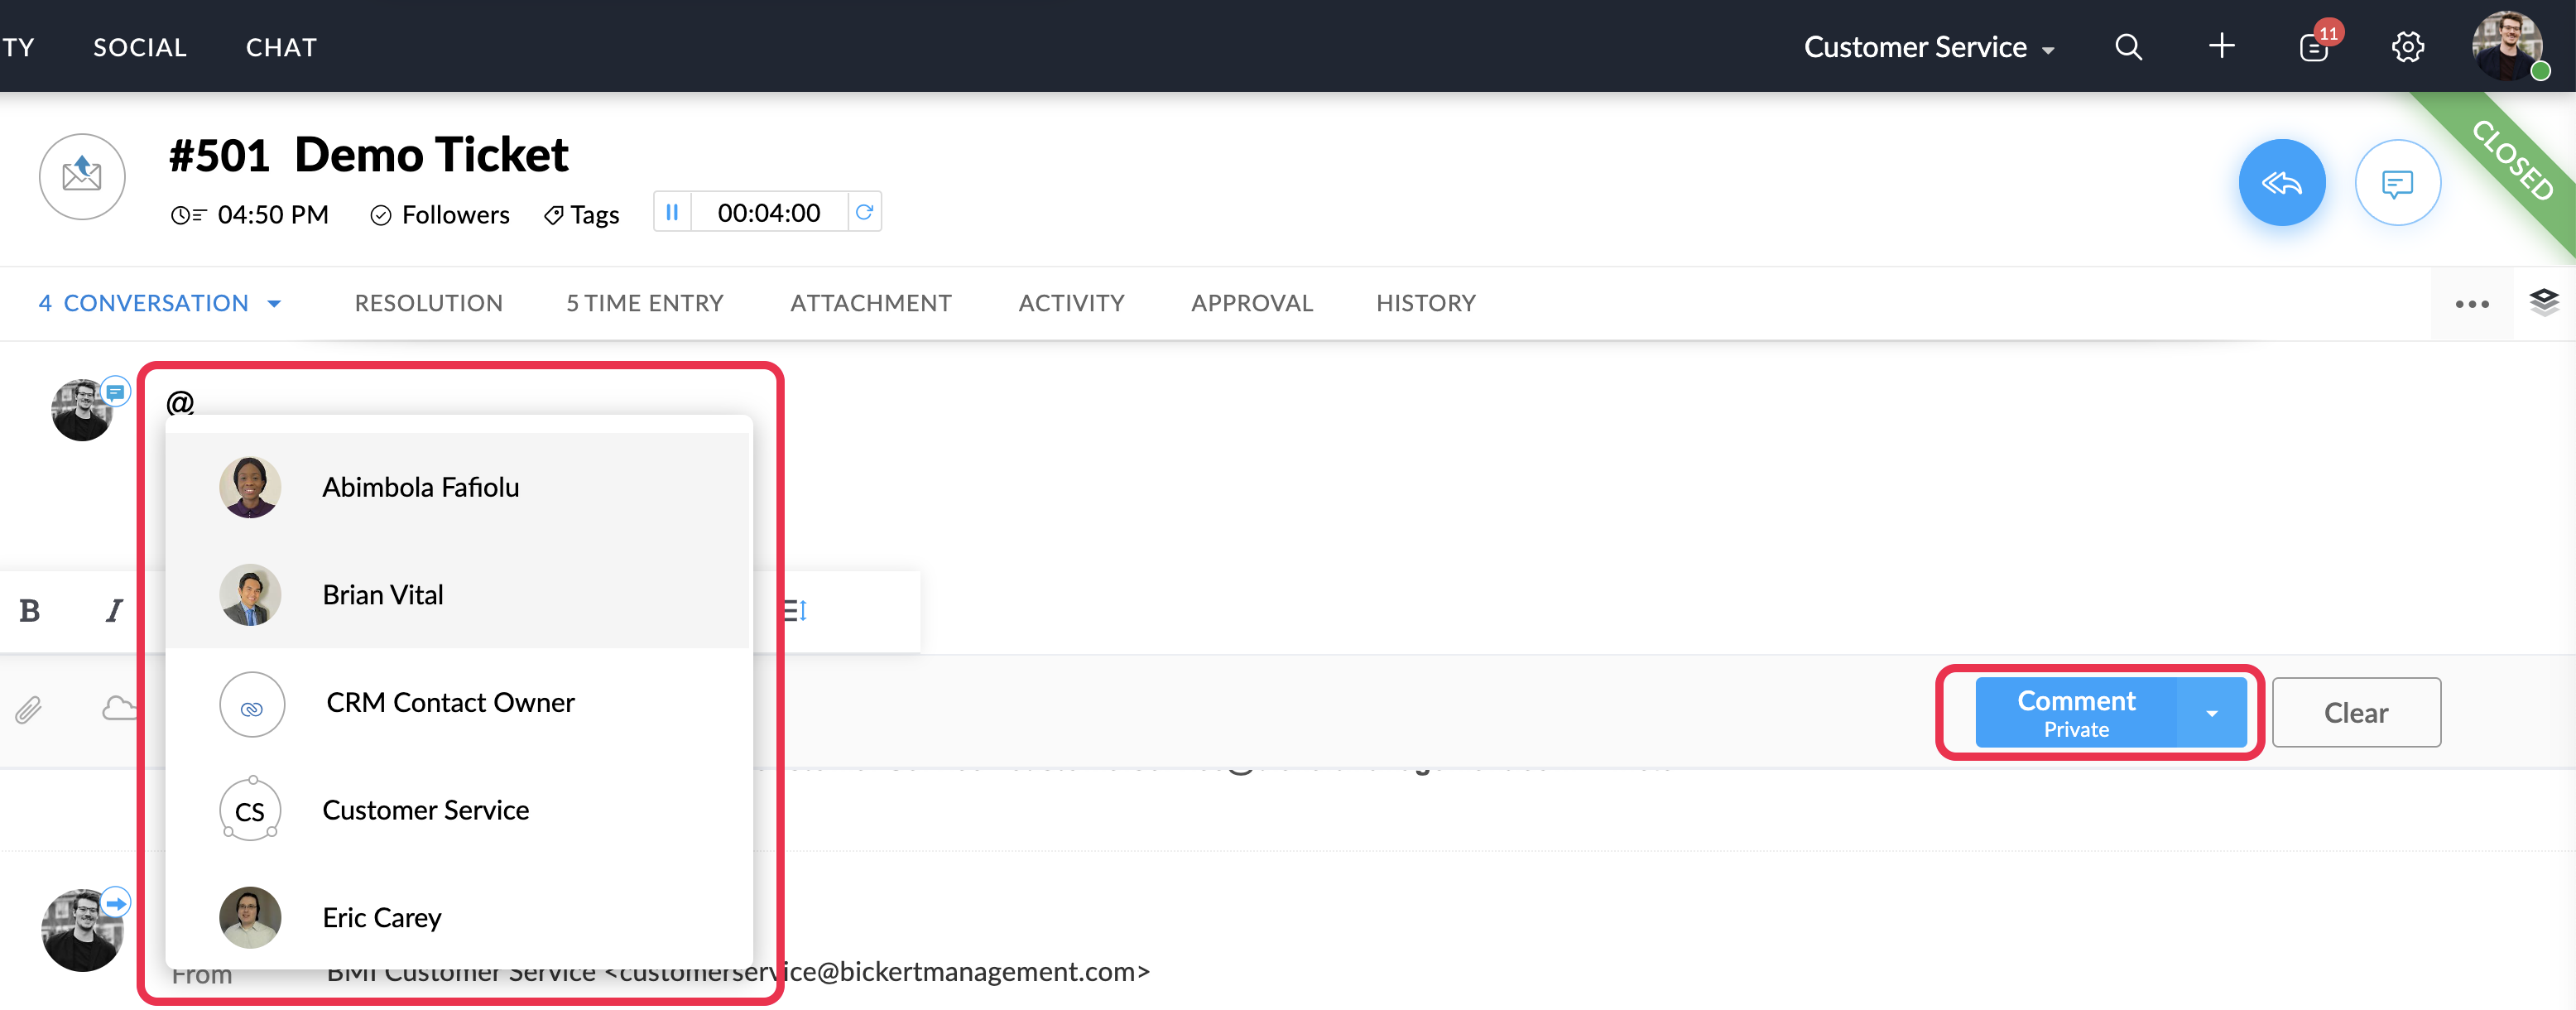Screen dimensions: 2576x1010
Task: Toggle bold formatting
Action: [x=30, y=611]
